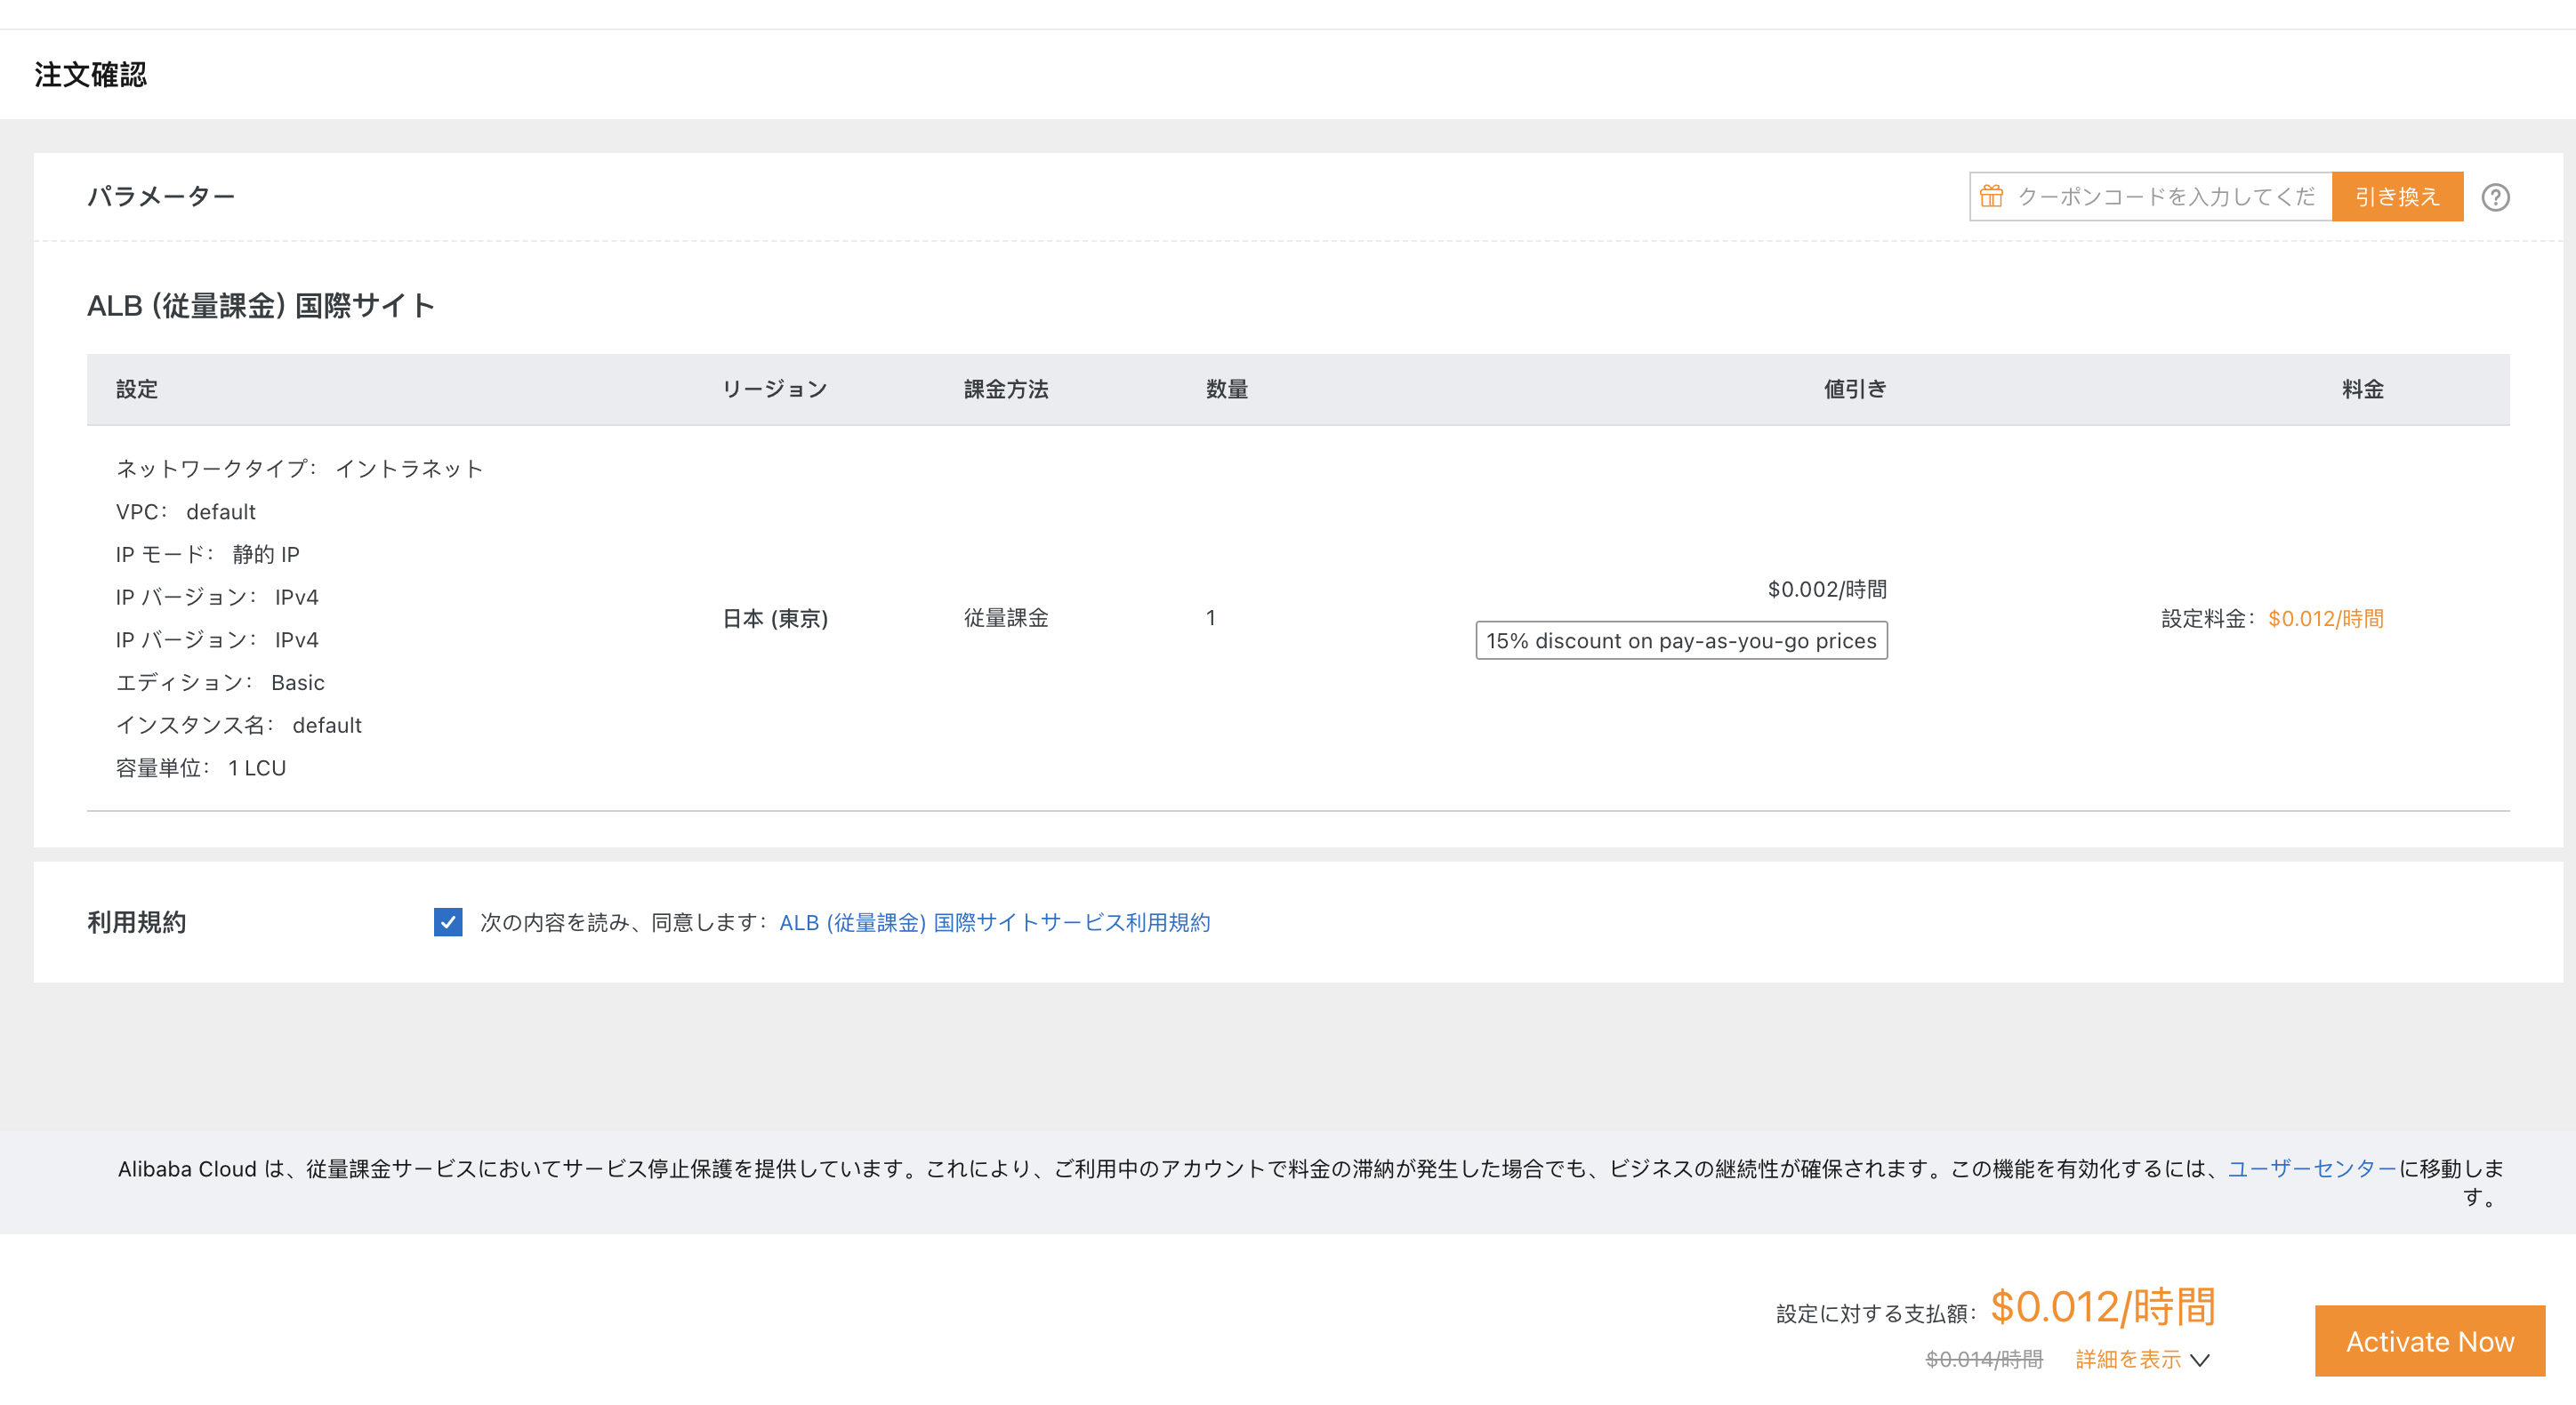Open the パラメーター section

162,196
